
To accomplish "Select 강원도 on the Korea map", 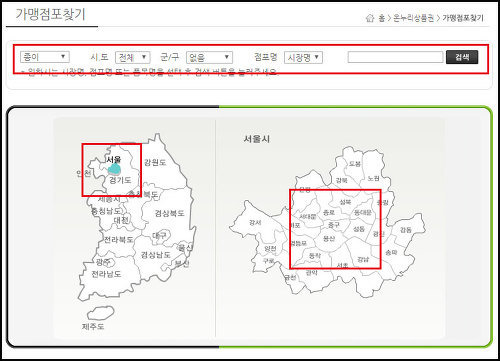I will pyautogui.click(x=155, y=162).
